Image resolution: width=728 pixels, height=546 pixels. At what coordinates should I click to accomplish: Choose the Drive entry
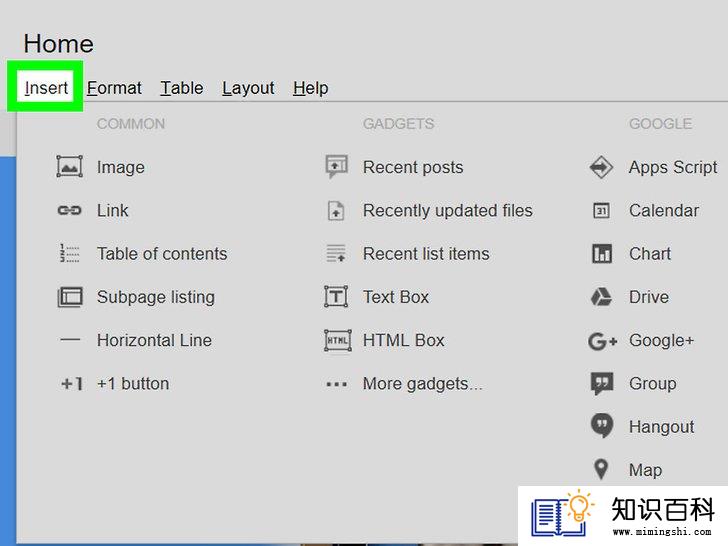coord(649,297)
